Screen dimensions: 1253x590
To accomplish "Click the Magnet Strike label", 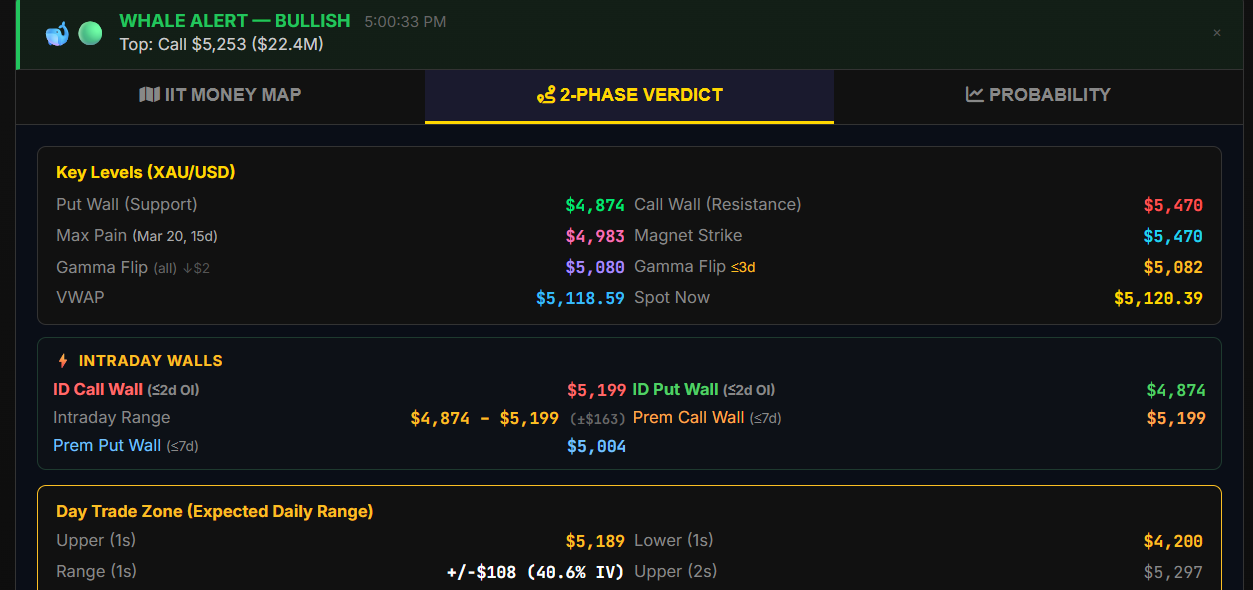I will (688, 236).
